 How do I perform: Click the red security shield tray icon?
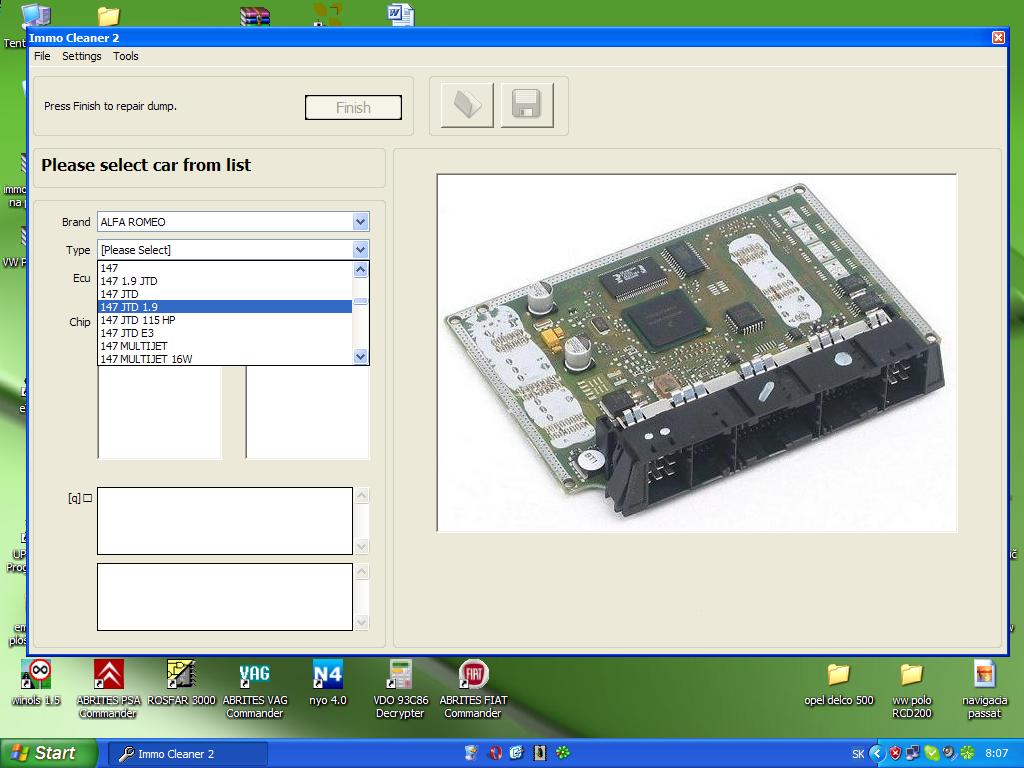click(895, 754)
